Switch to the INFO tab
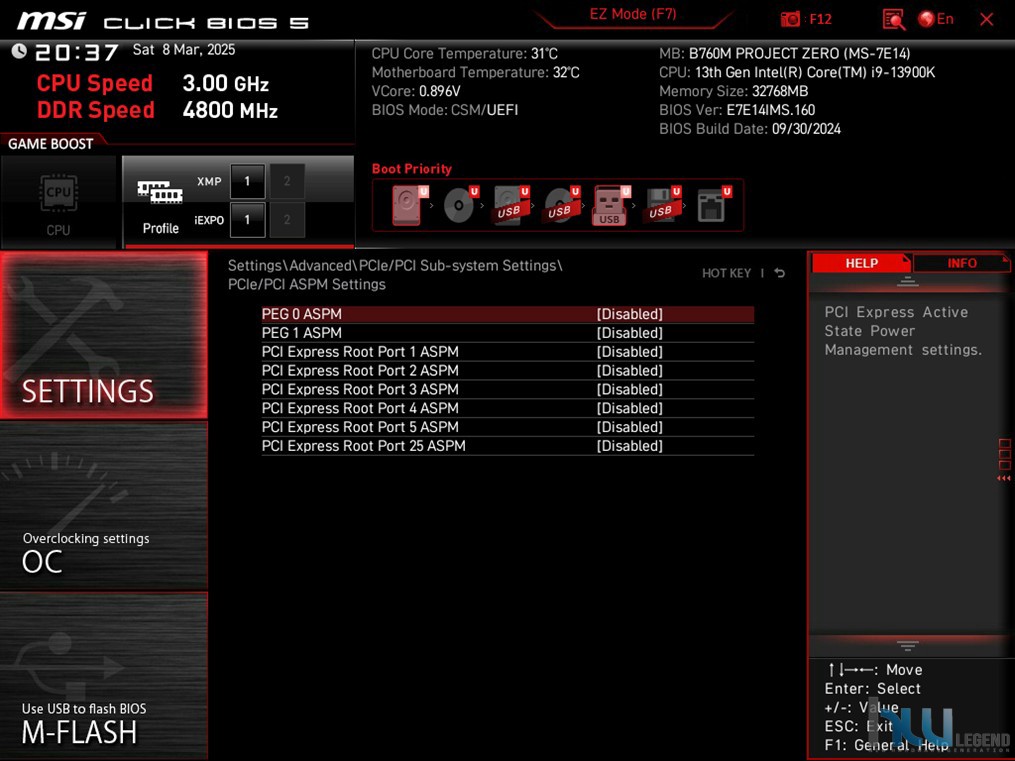 pyautogui.click(x=961, y=263)
